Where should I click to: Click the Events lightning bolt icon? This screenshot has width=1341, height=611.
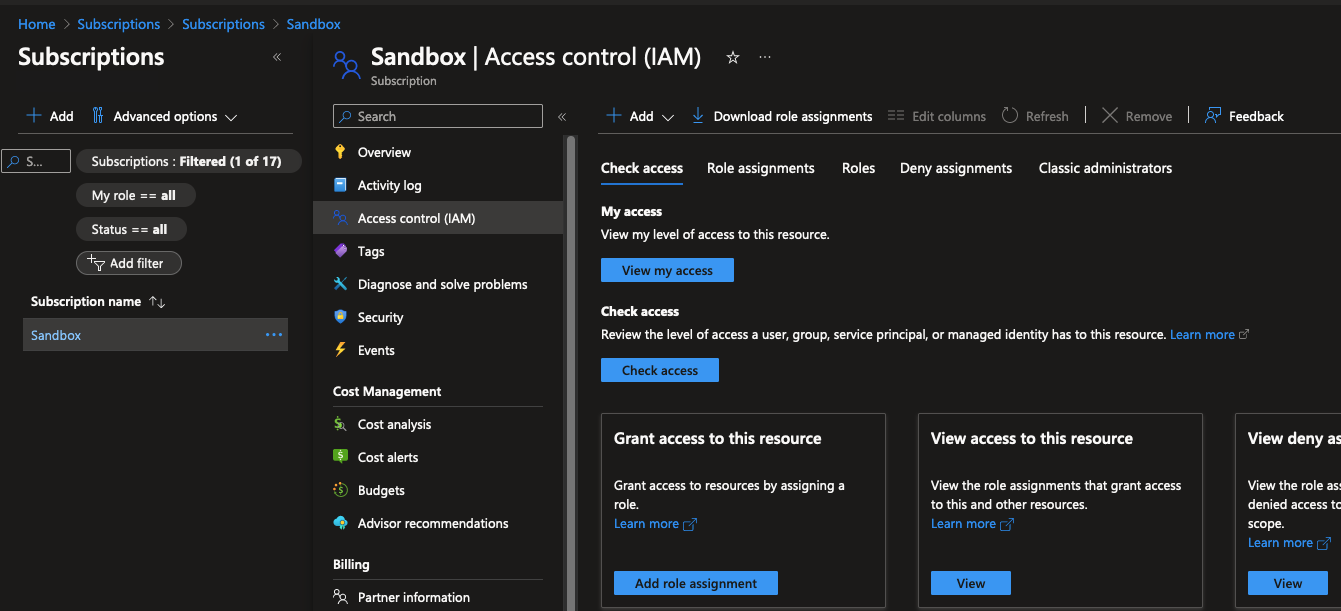(340, 350)
